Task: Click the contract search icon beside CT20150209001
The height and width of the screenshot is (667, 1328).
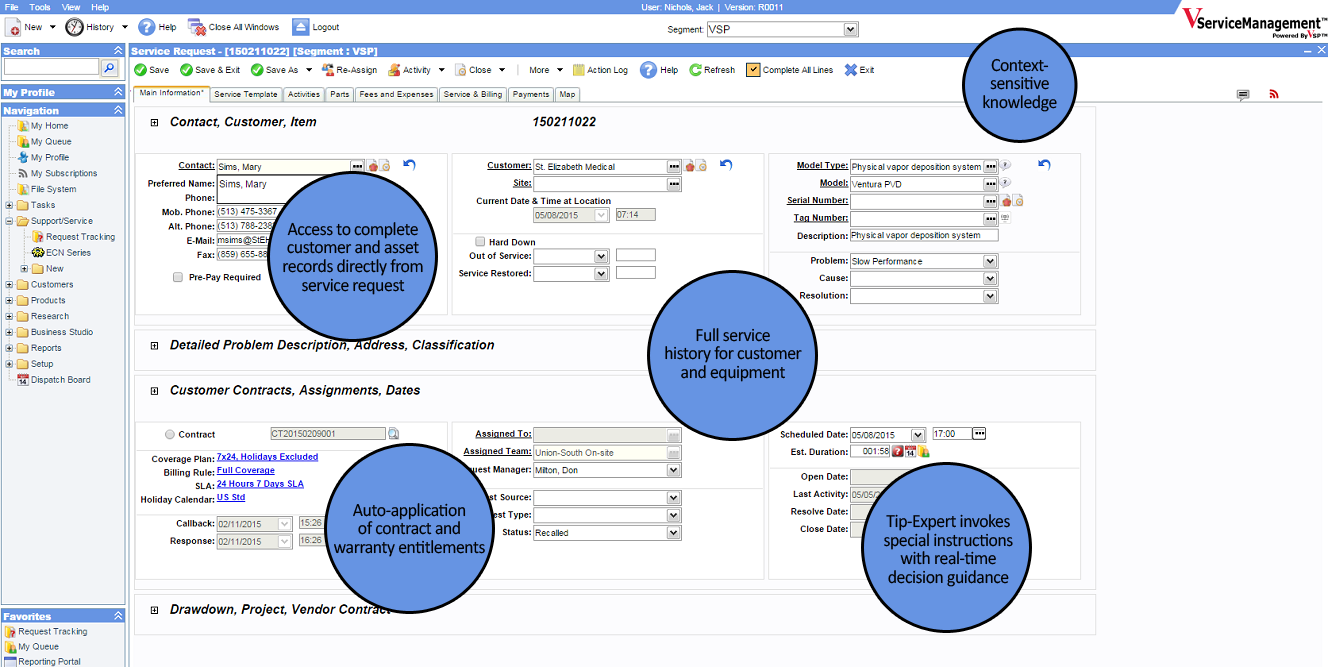Action: coord(393,434)
